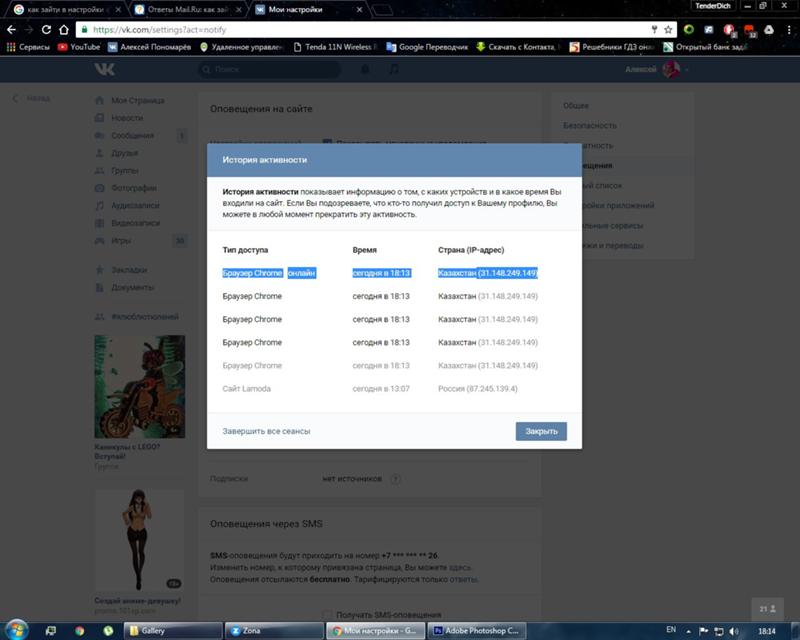
Task: Toggle Получать SMS-оповещения checkbox
Action: tap(328, 614)
